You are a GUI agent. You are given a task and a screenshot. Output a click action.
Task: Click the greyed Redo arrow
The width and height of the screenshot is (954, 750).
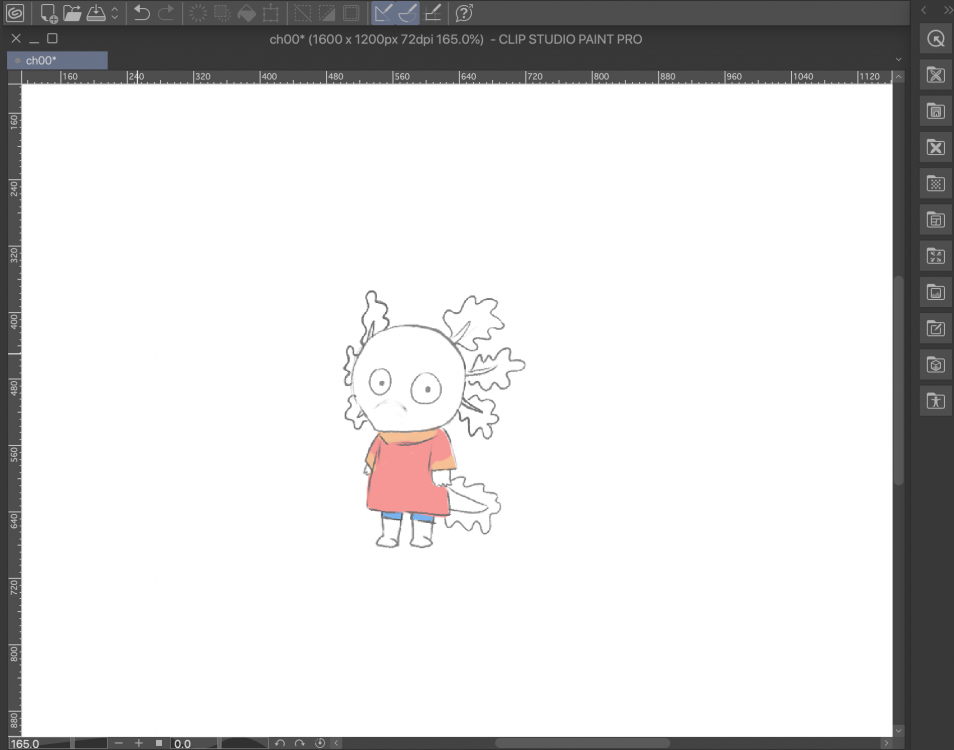point(165,13)
